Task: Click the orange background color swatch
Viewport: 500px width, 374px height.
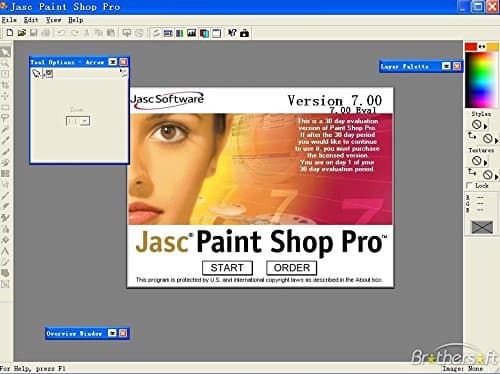Action: (493, 47)
